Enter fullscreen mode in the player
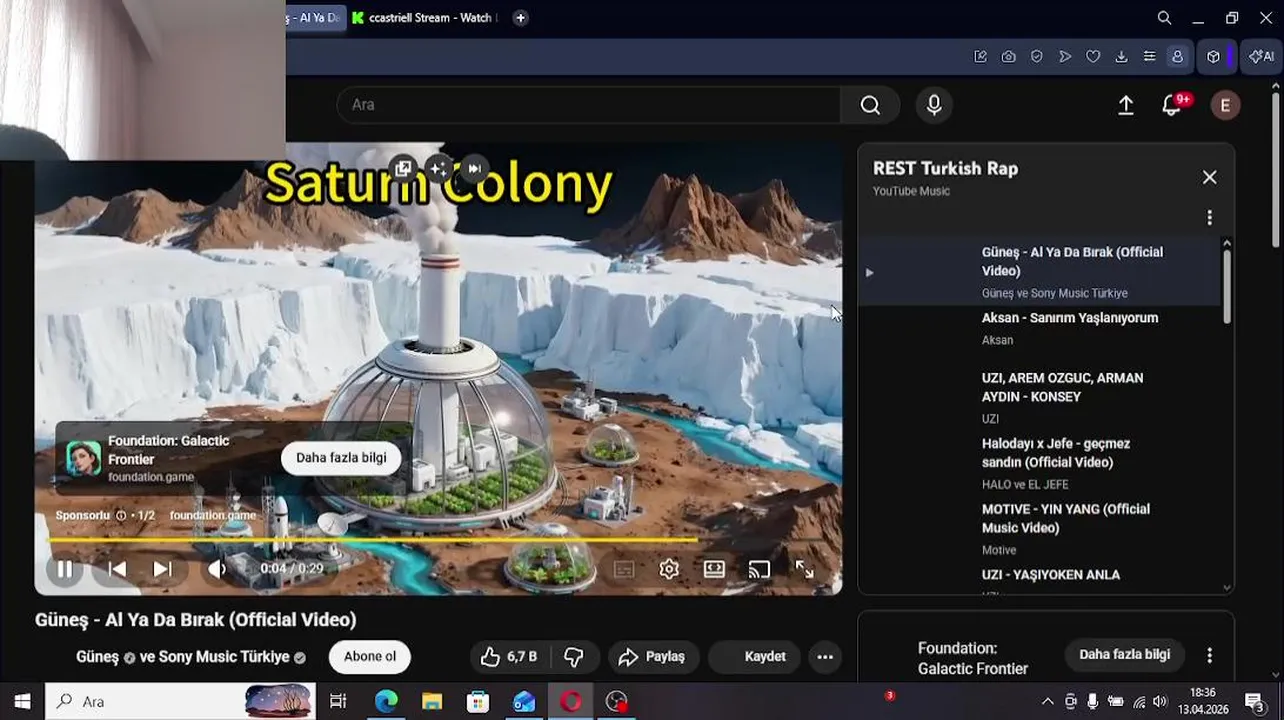Viewport: 1284px width, 720px height. pos(804,569)
